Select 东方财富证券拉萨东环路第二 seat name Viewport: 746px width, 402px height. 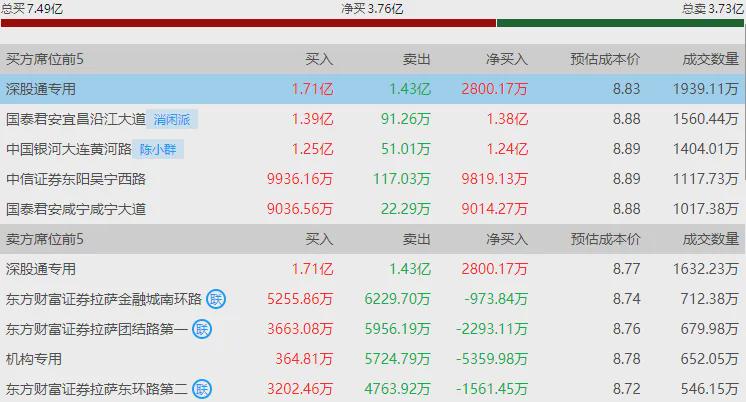tap(97, 389)
